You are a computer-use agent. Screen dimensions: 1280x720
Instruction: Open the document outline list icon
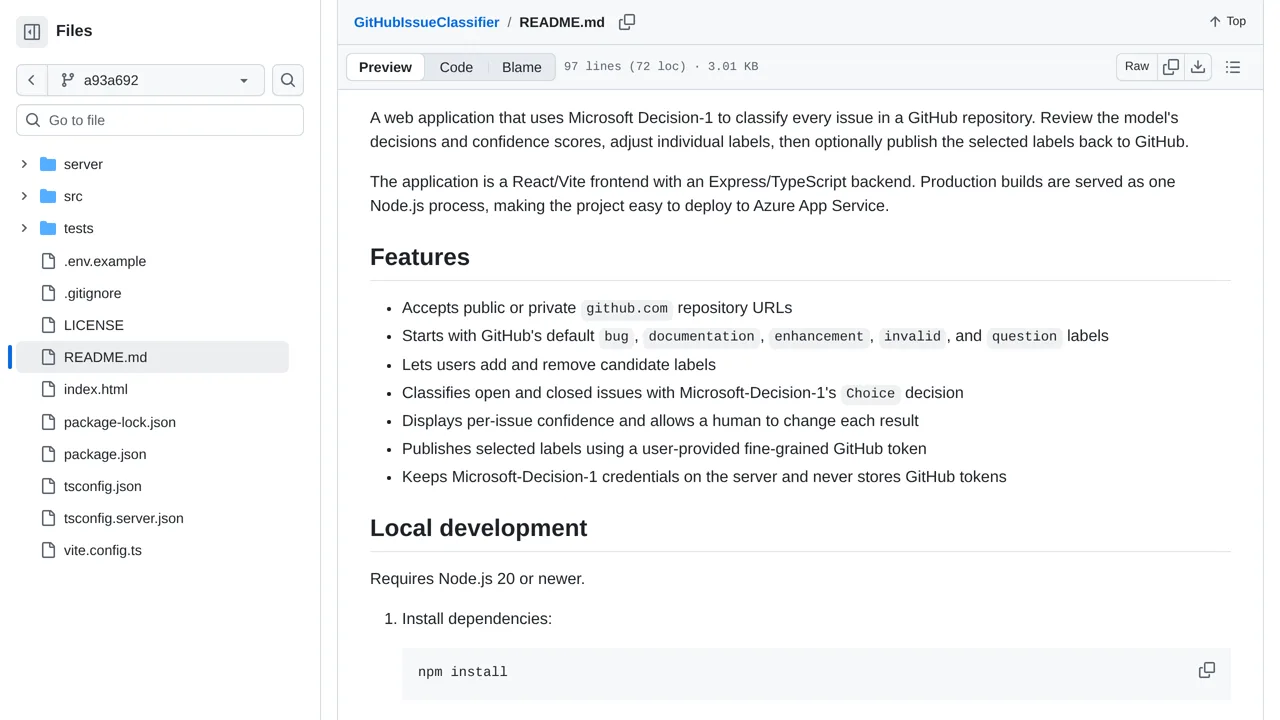(1233, 67)
